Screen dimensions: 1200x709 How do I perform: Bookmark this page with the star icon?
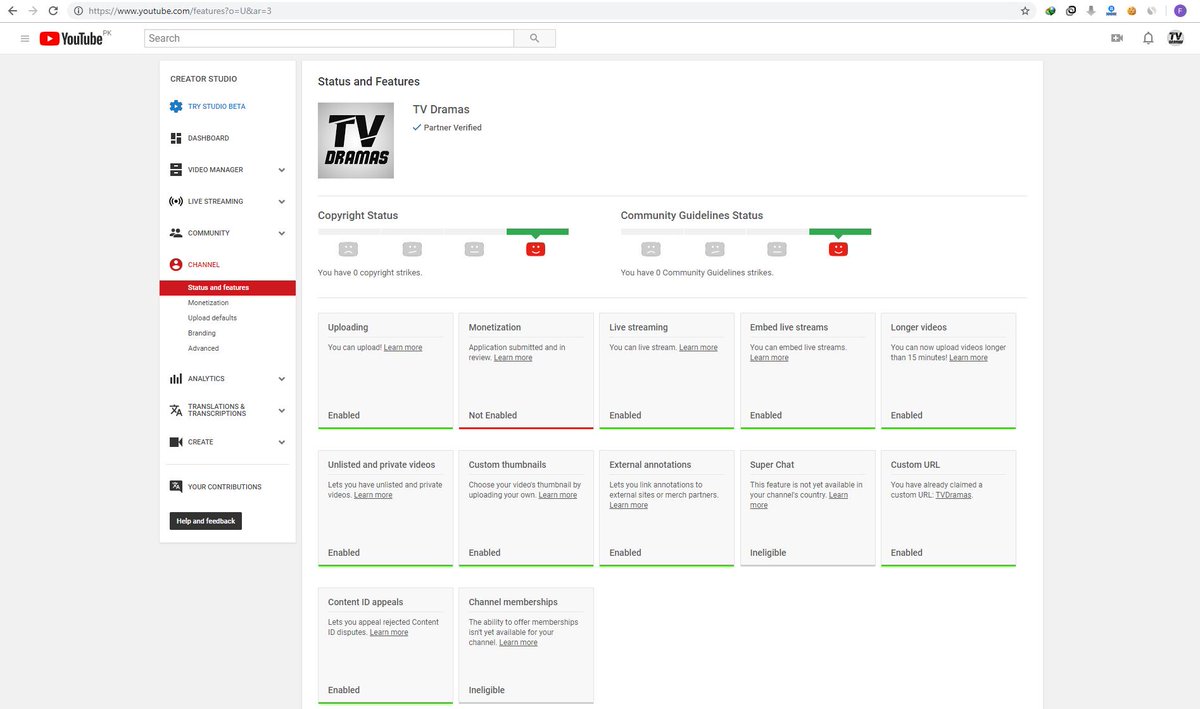click(1025, 11)
